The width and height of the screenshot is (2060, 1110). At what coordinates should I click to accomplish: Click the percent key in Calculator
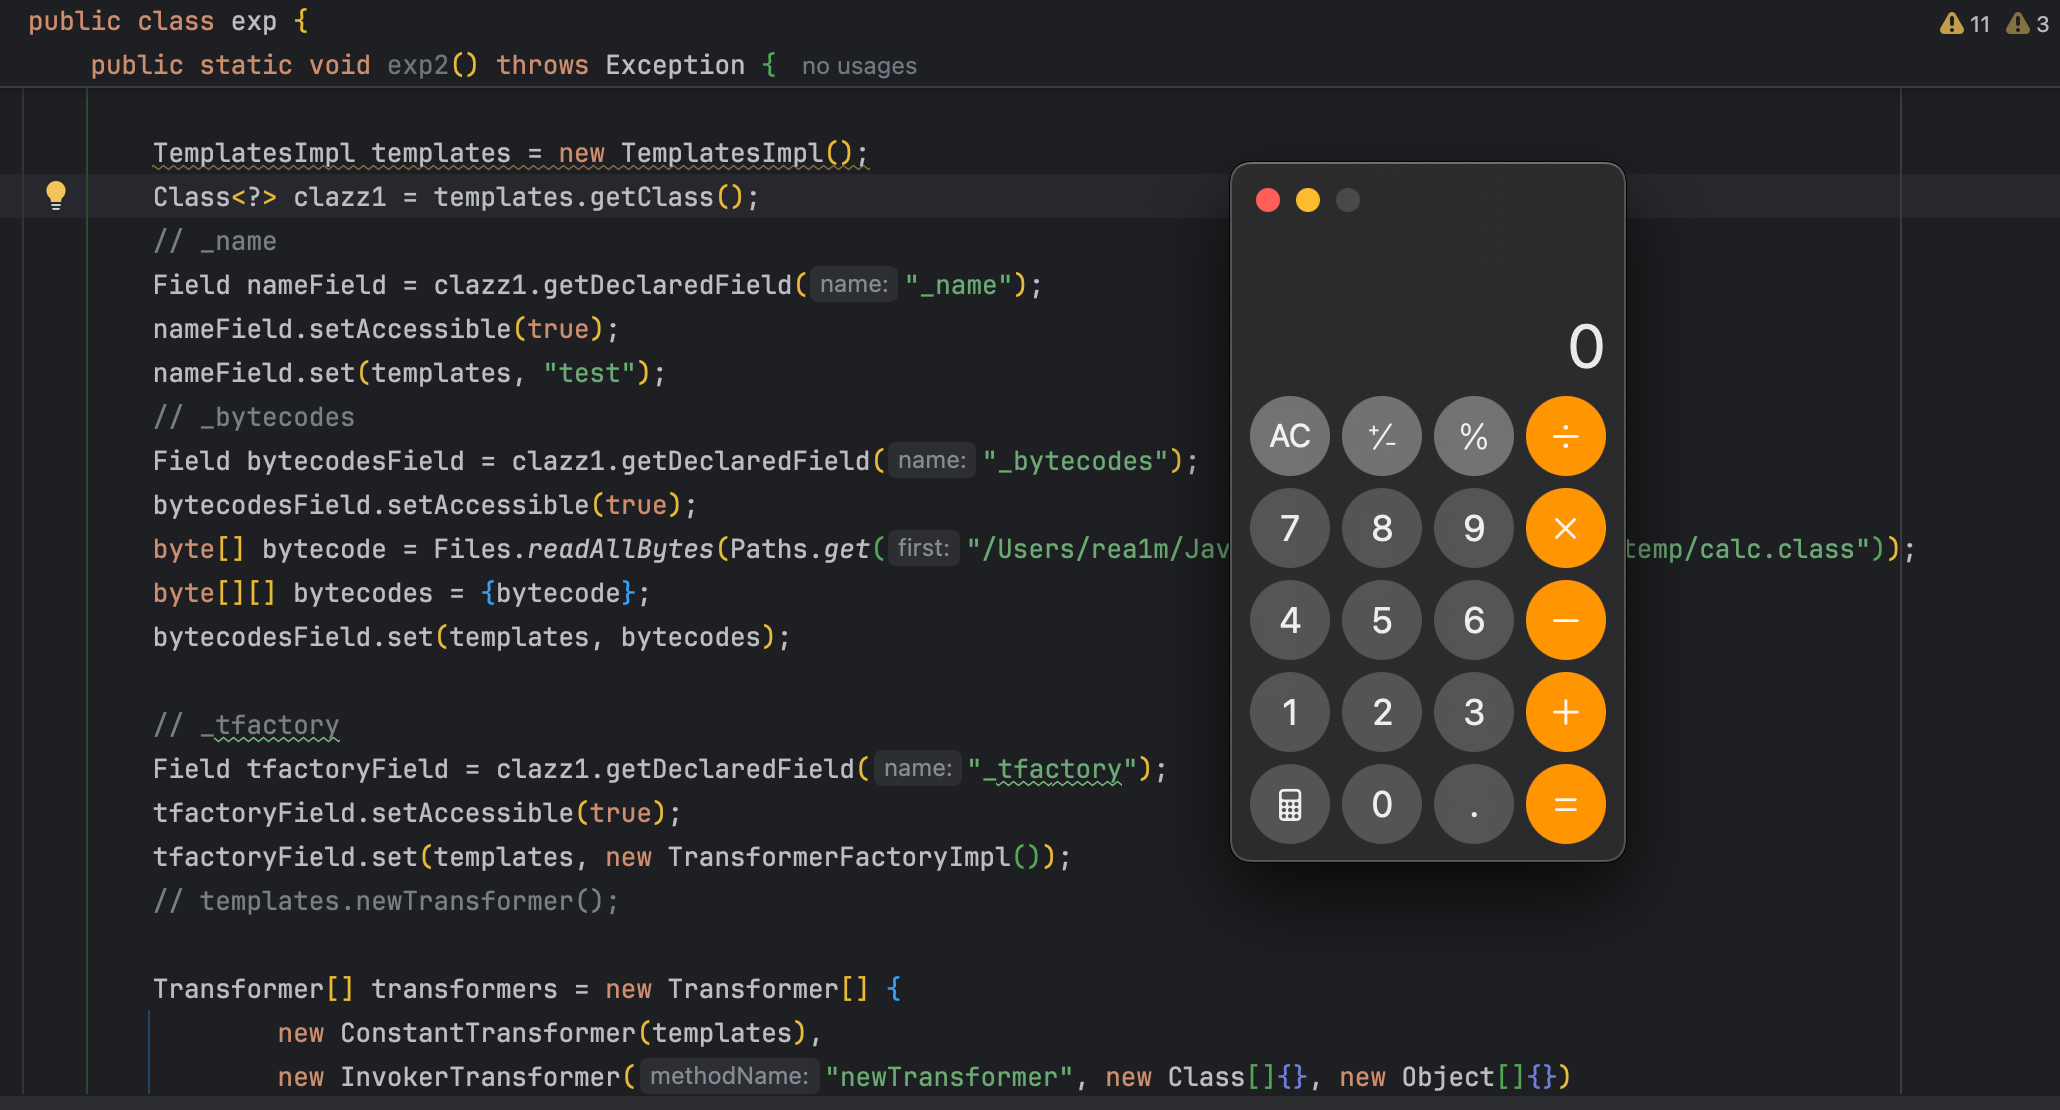[1474, 436]
